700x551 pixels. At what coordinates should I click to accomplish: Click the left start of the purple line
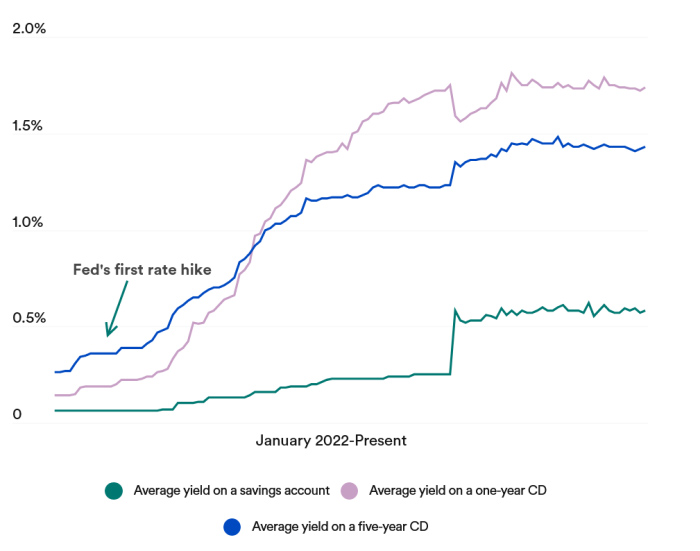[56, 395]
